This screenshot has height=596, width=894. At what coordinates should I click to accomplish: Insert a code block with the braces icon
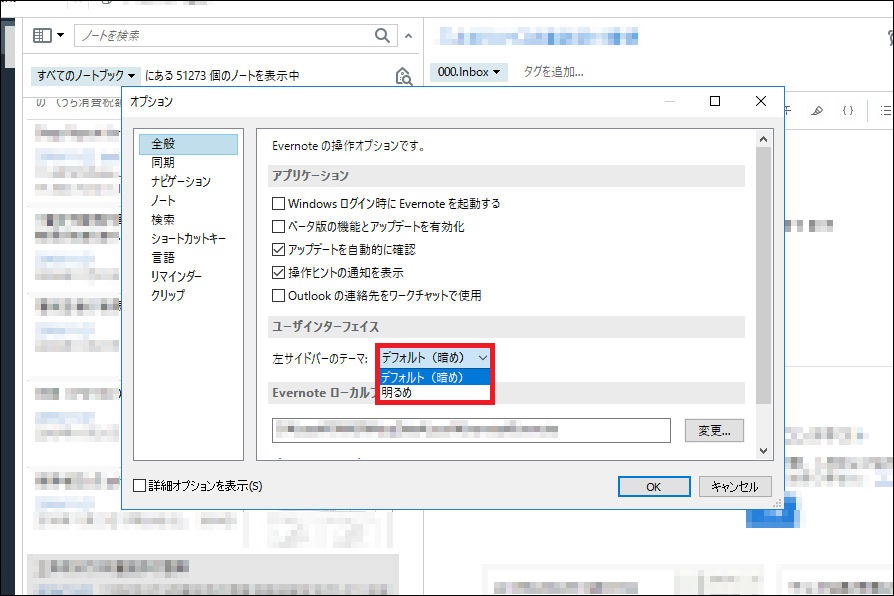[x=848, y=110]
